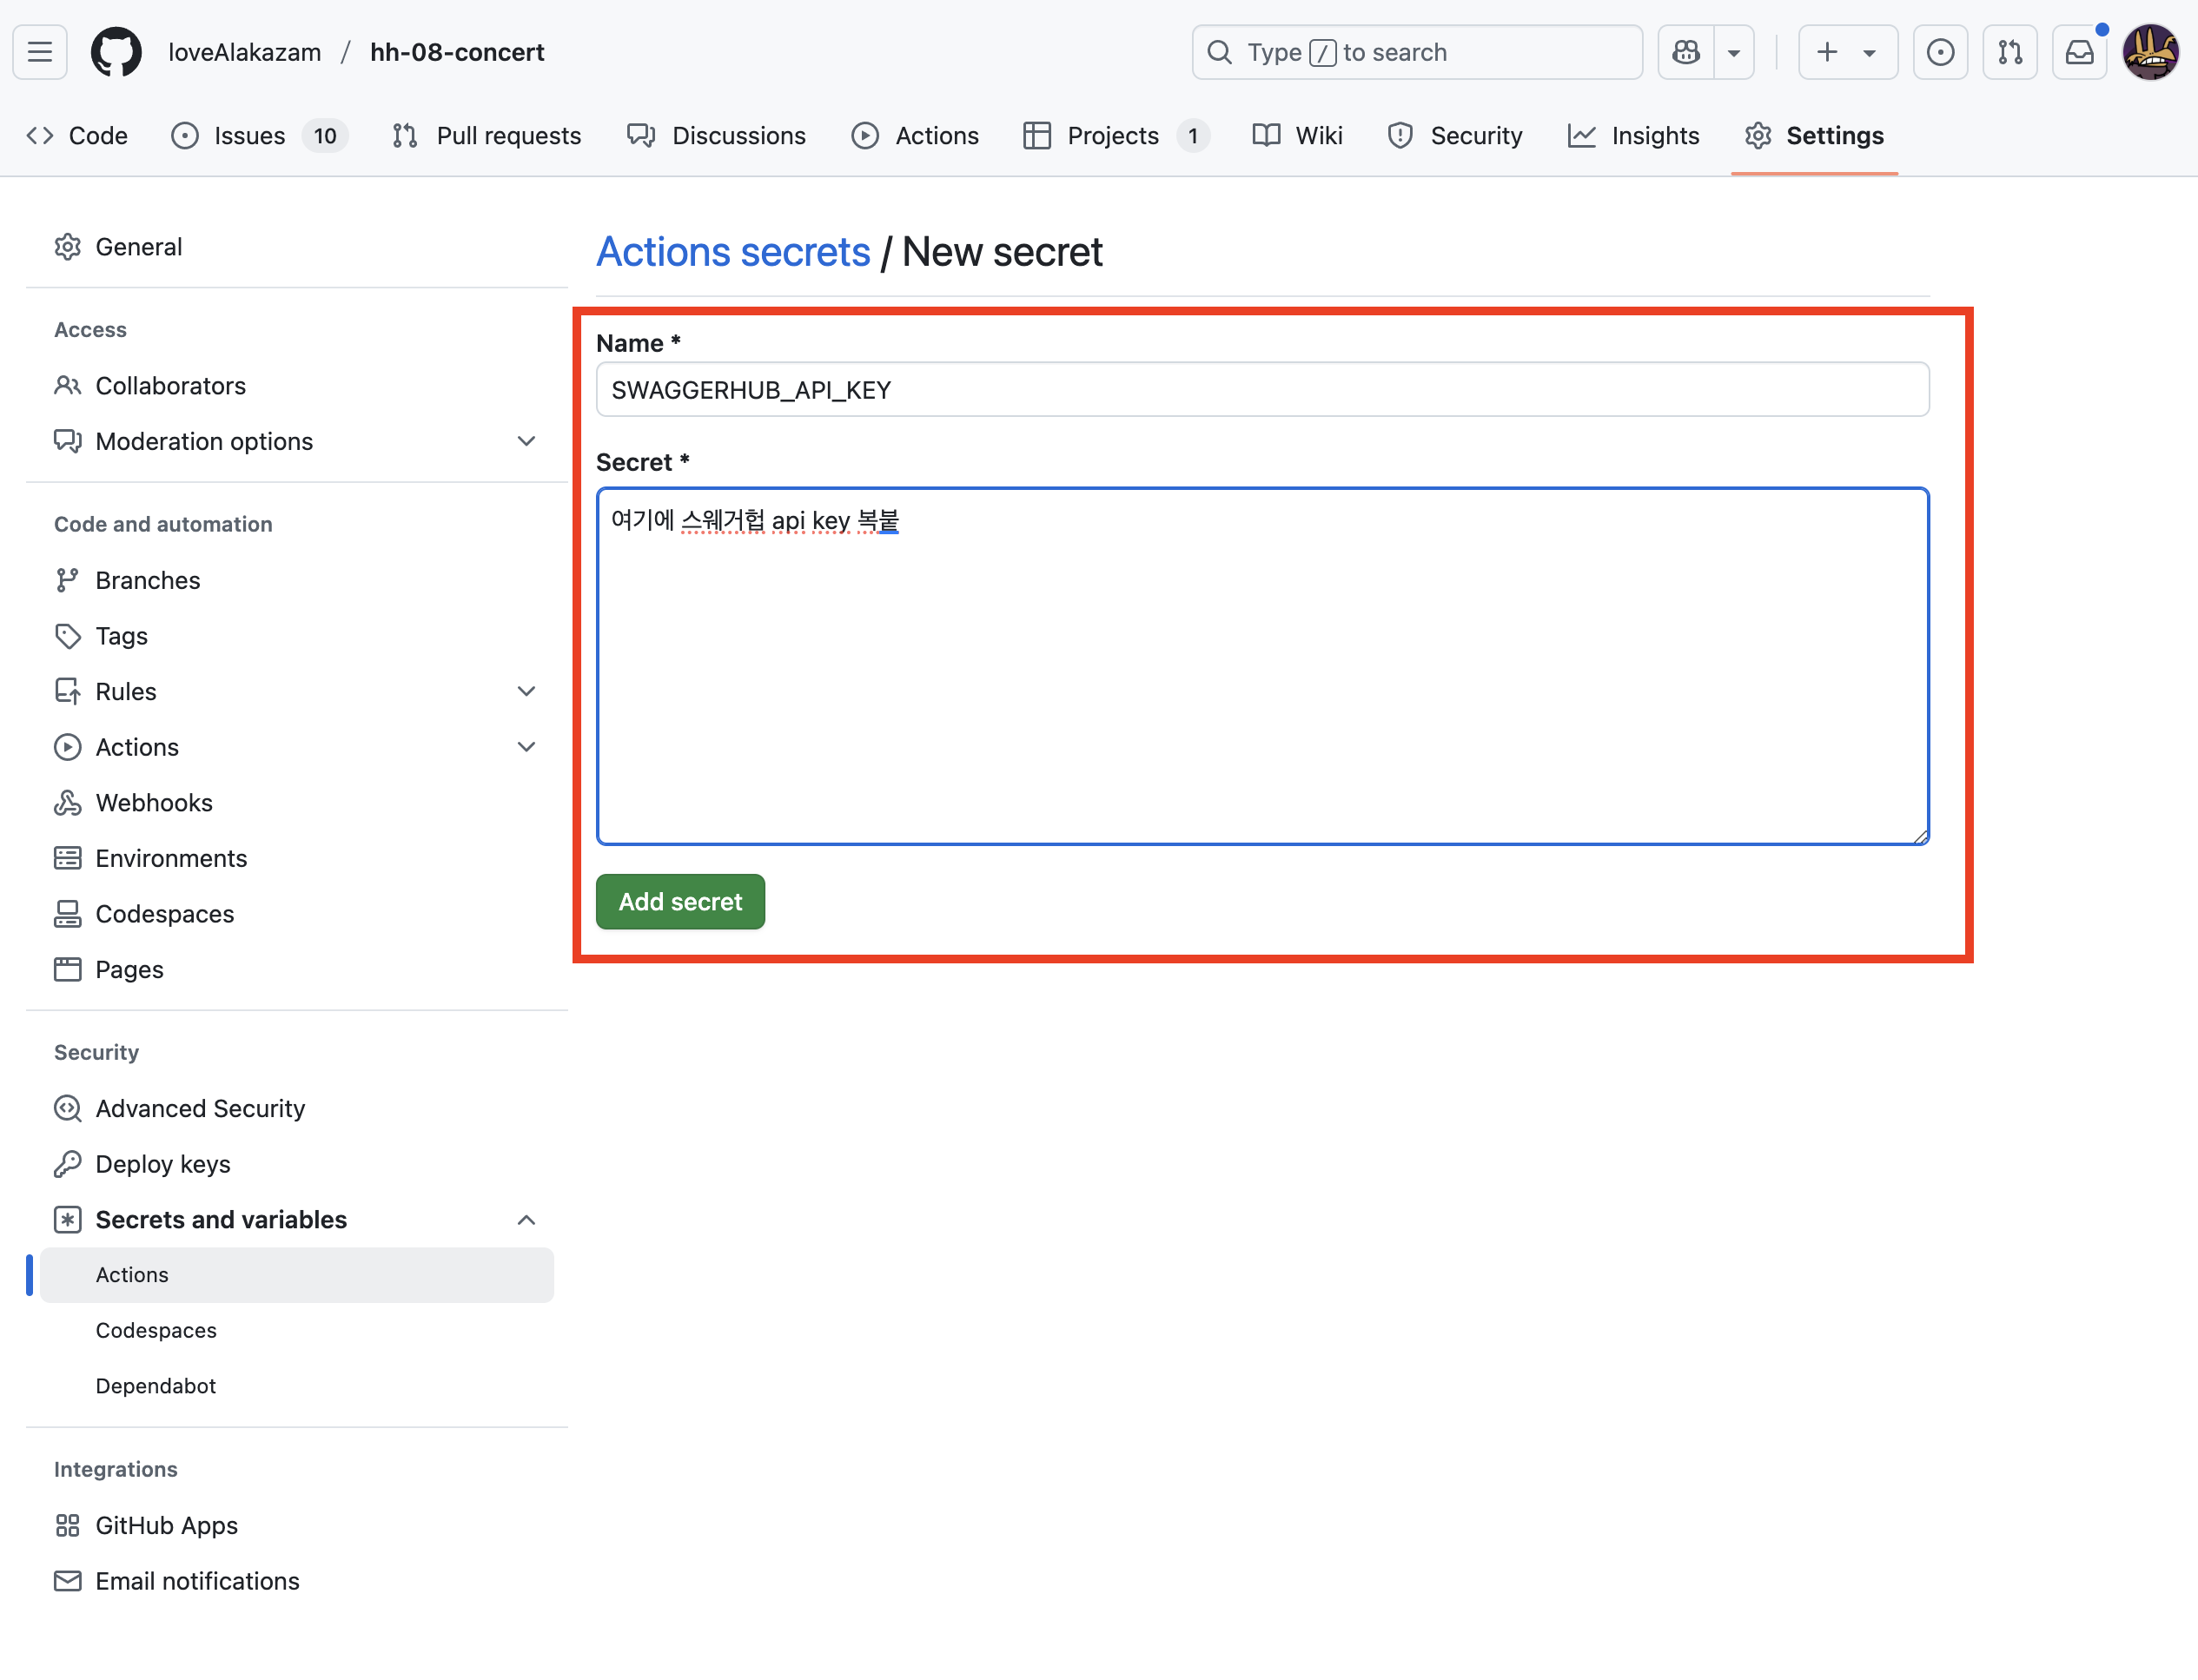
Task: Click the Collaborators people icon
Action: click(x=68, y=386)
